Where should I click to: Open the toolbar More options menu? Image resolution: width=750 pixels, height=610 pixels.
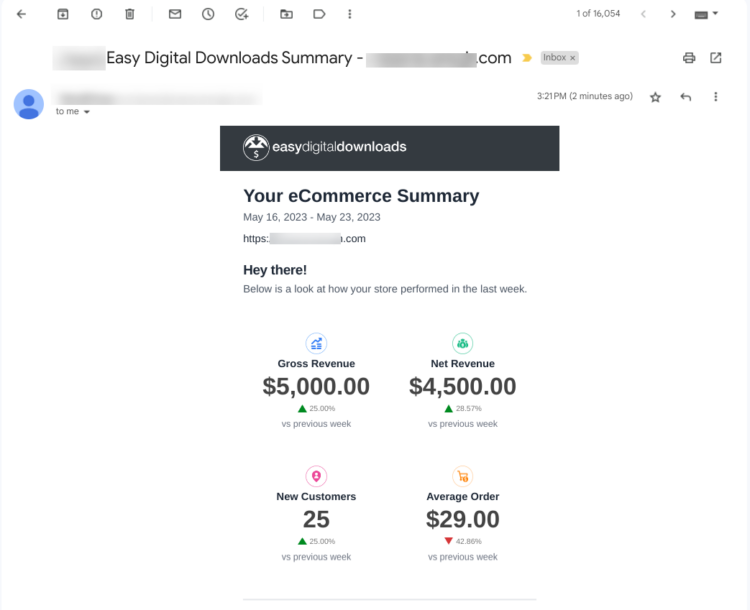pos(350,14)
